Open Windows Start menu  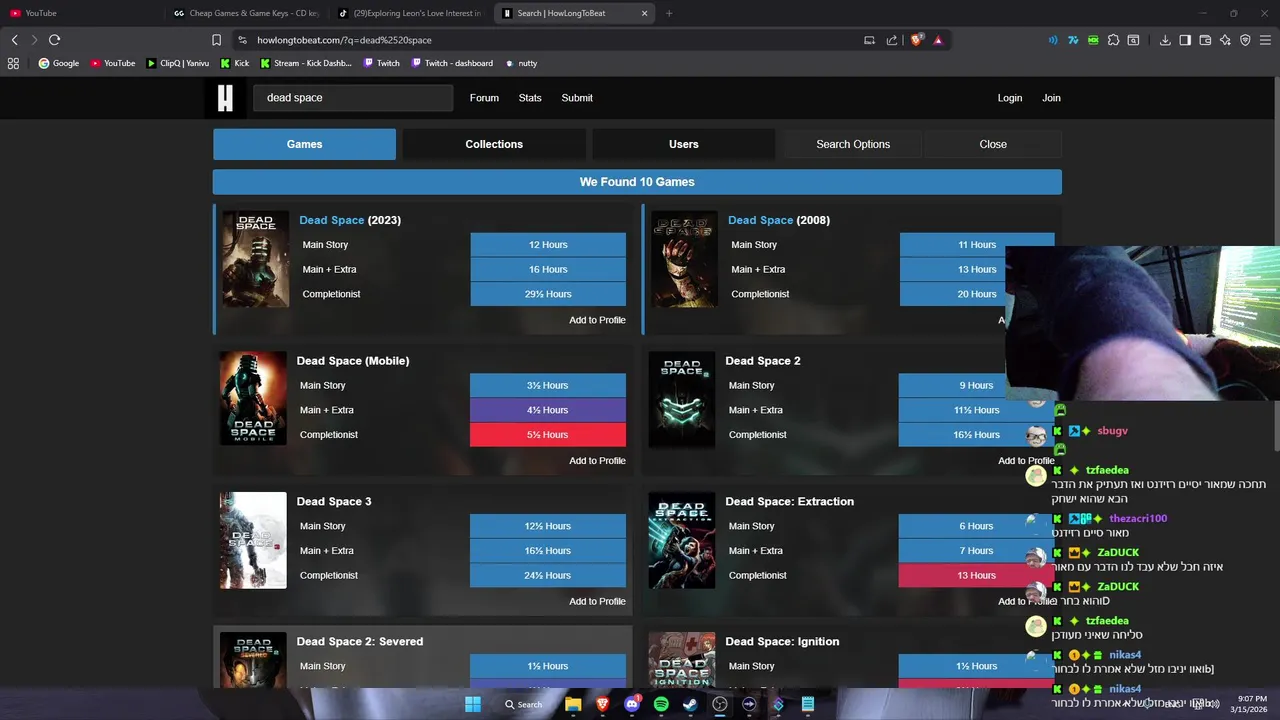coord(473,704)
